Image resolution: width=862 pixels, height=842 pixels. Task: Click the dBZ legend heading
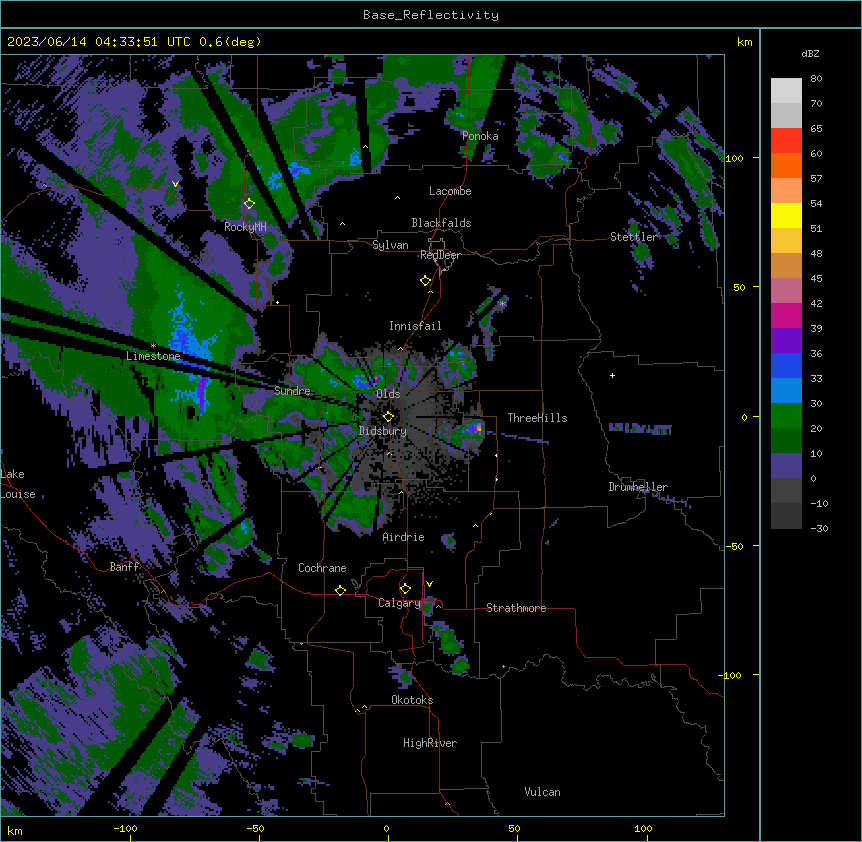click(810, 54)
